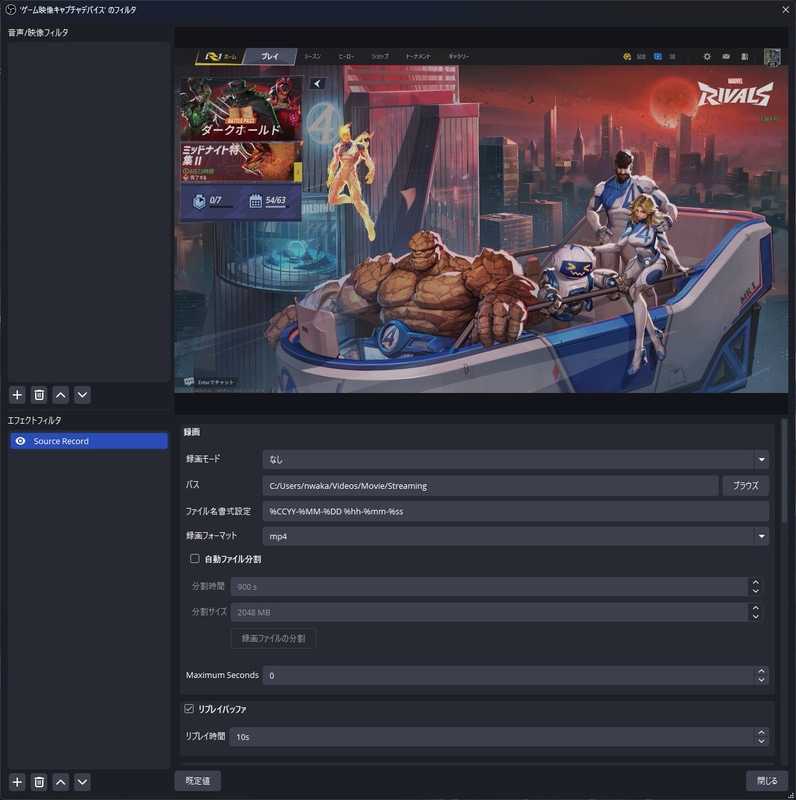Move audio/video filter down with arrow icon
Viewport: 796px width, 800px height.
coord(82,395)
